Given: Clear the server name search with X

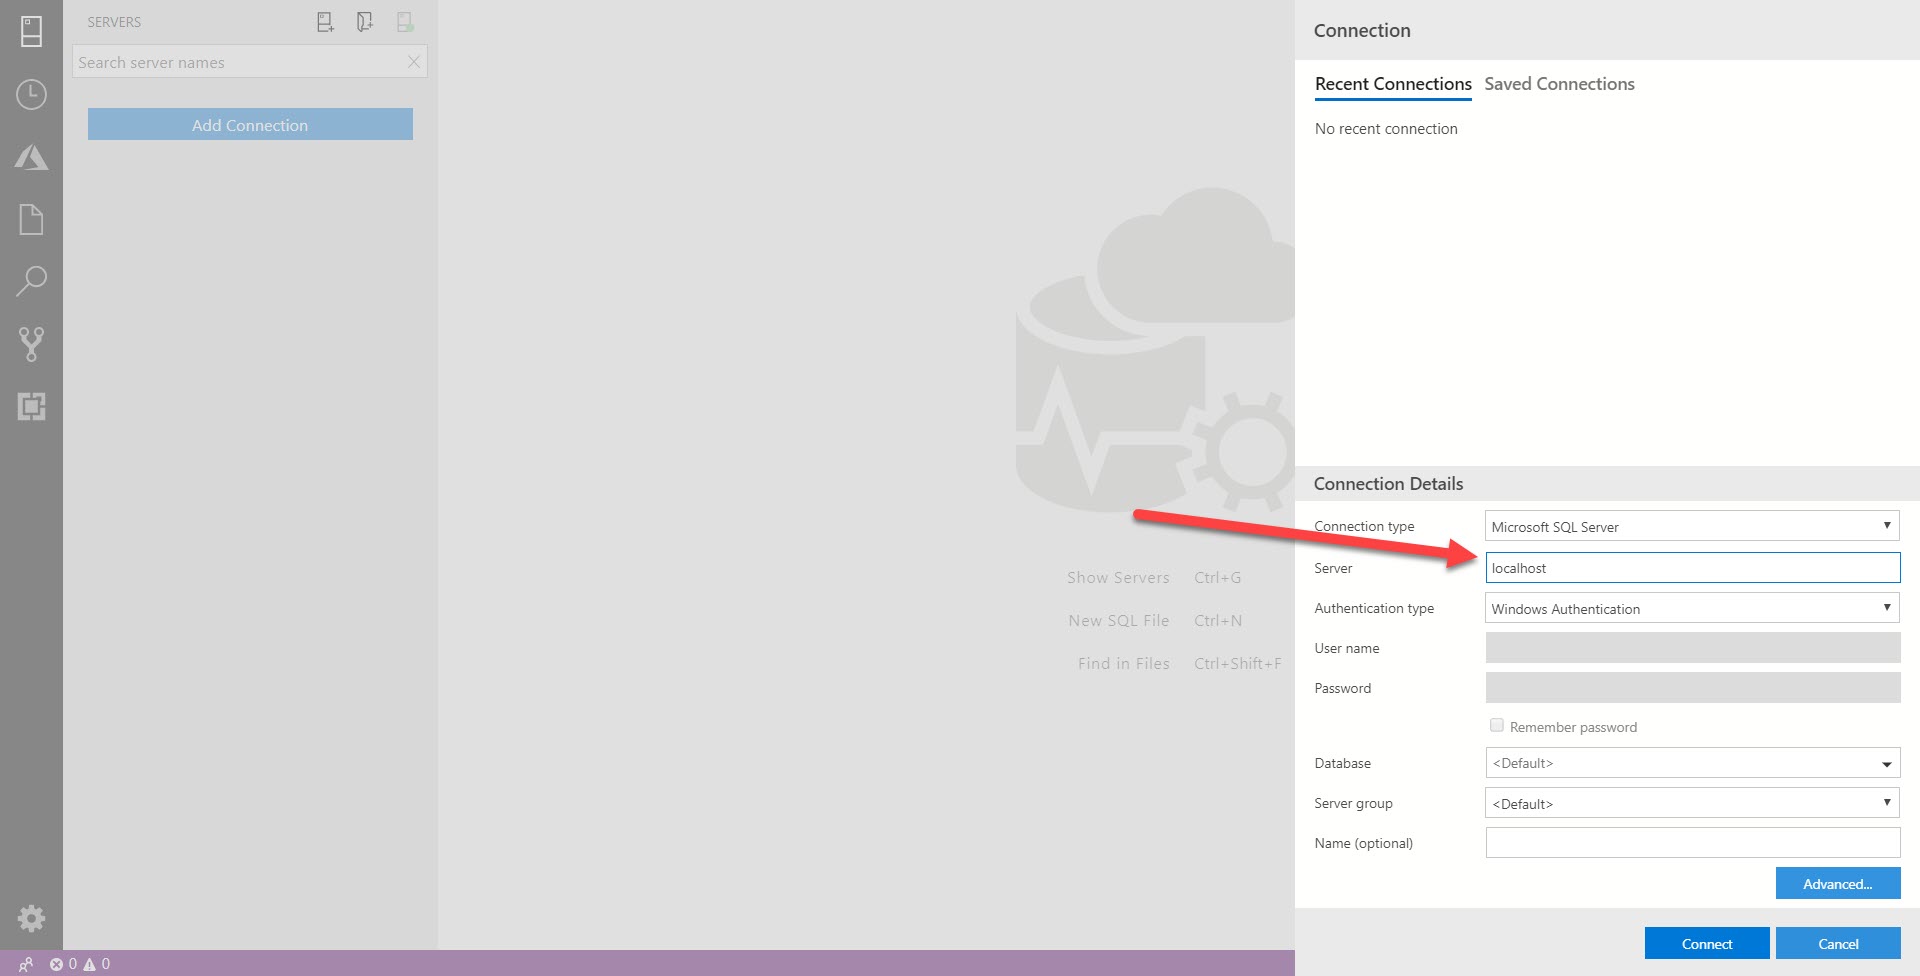Looking at the screenshot, I should point(413,62).
